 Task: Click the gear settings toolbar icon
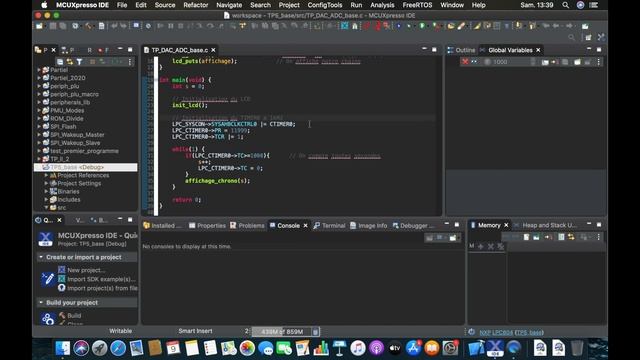pyautogui.click(x=75, y=26)
